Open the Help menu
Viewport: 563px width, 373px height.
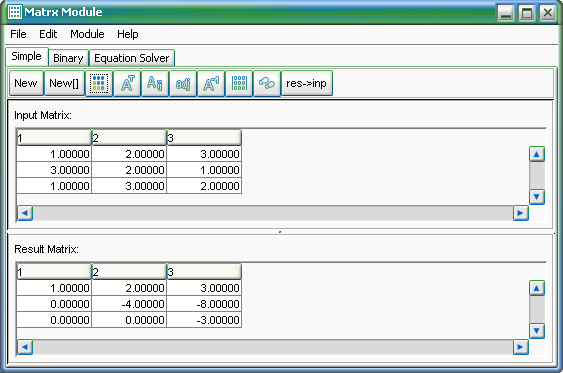pyautogui.click(x=128, y=34)
